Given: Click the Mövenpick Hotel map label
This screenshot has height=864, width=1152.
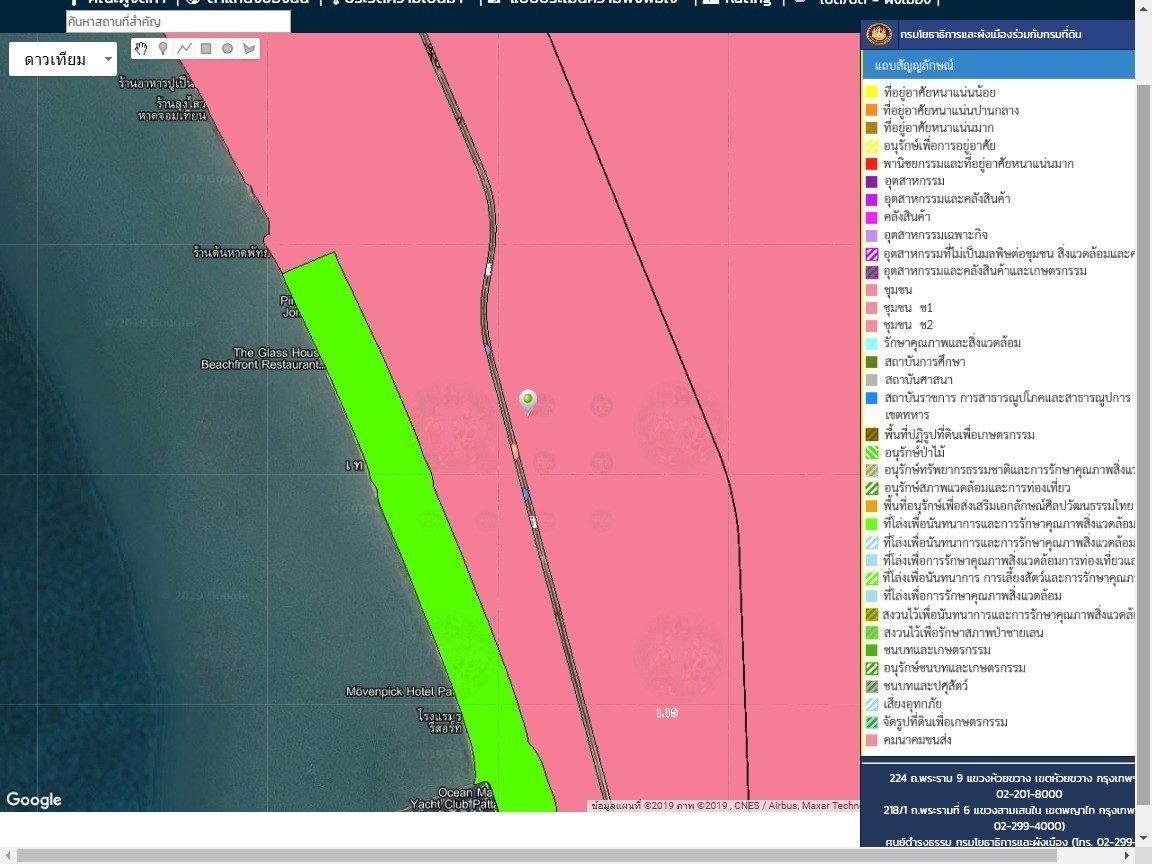Looking at the screenshot, I should point(400,691).
